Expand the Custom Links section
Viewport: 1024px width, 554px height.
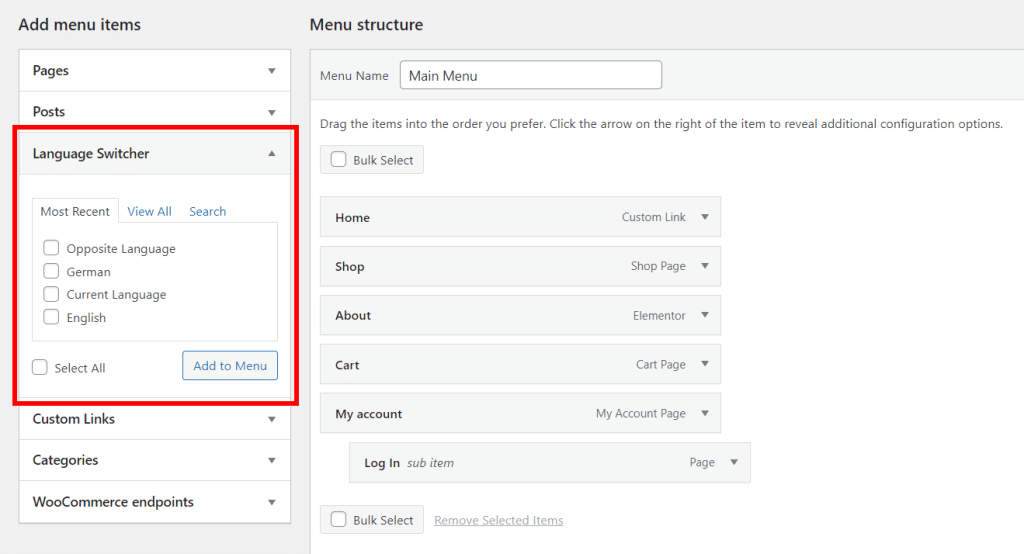pyautogui.click(x=271, y=419)
